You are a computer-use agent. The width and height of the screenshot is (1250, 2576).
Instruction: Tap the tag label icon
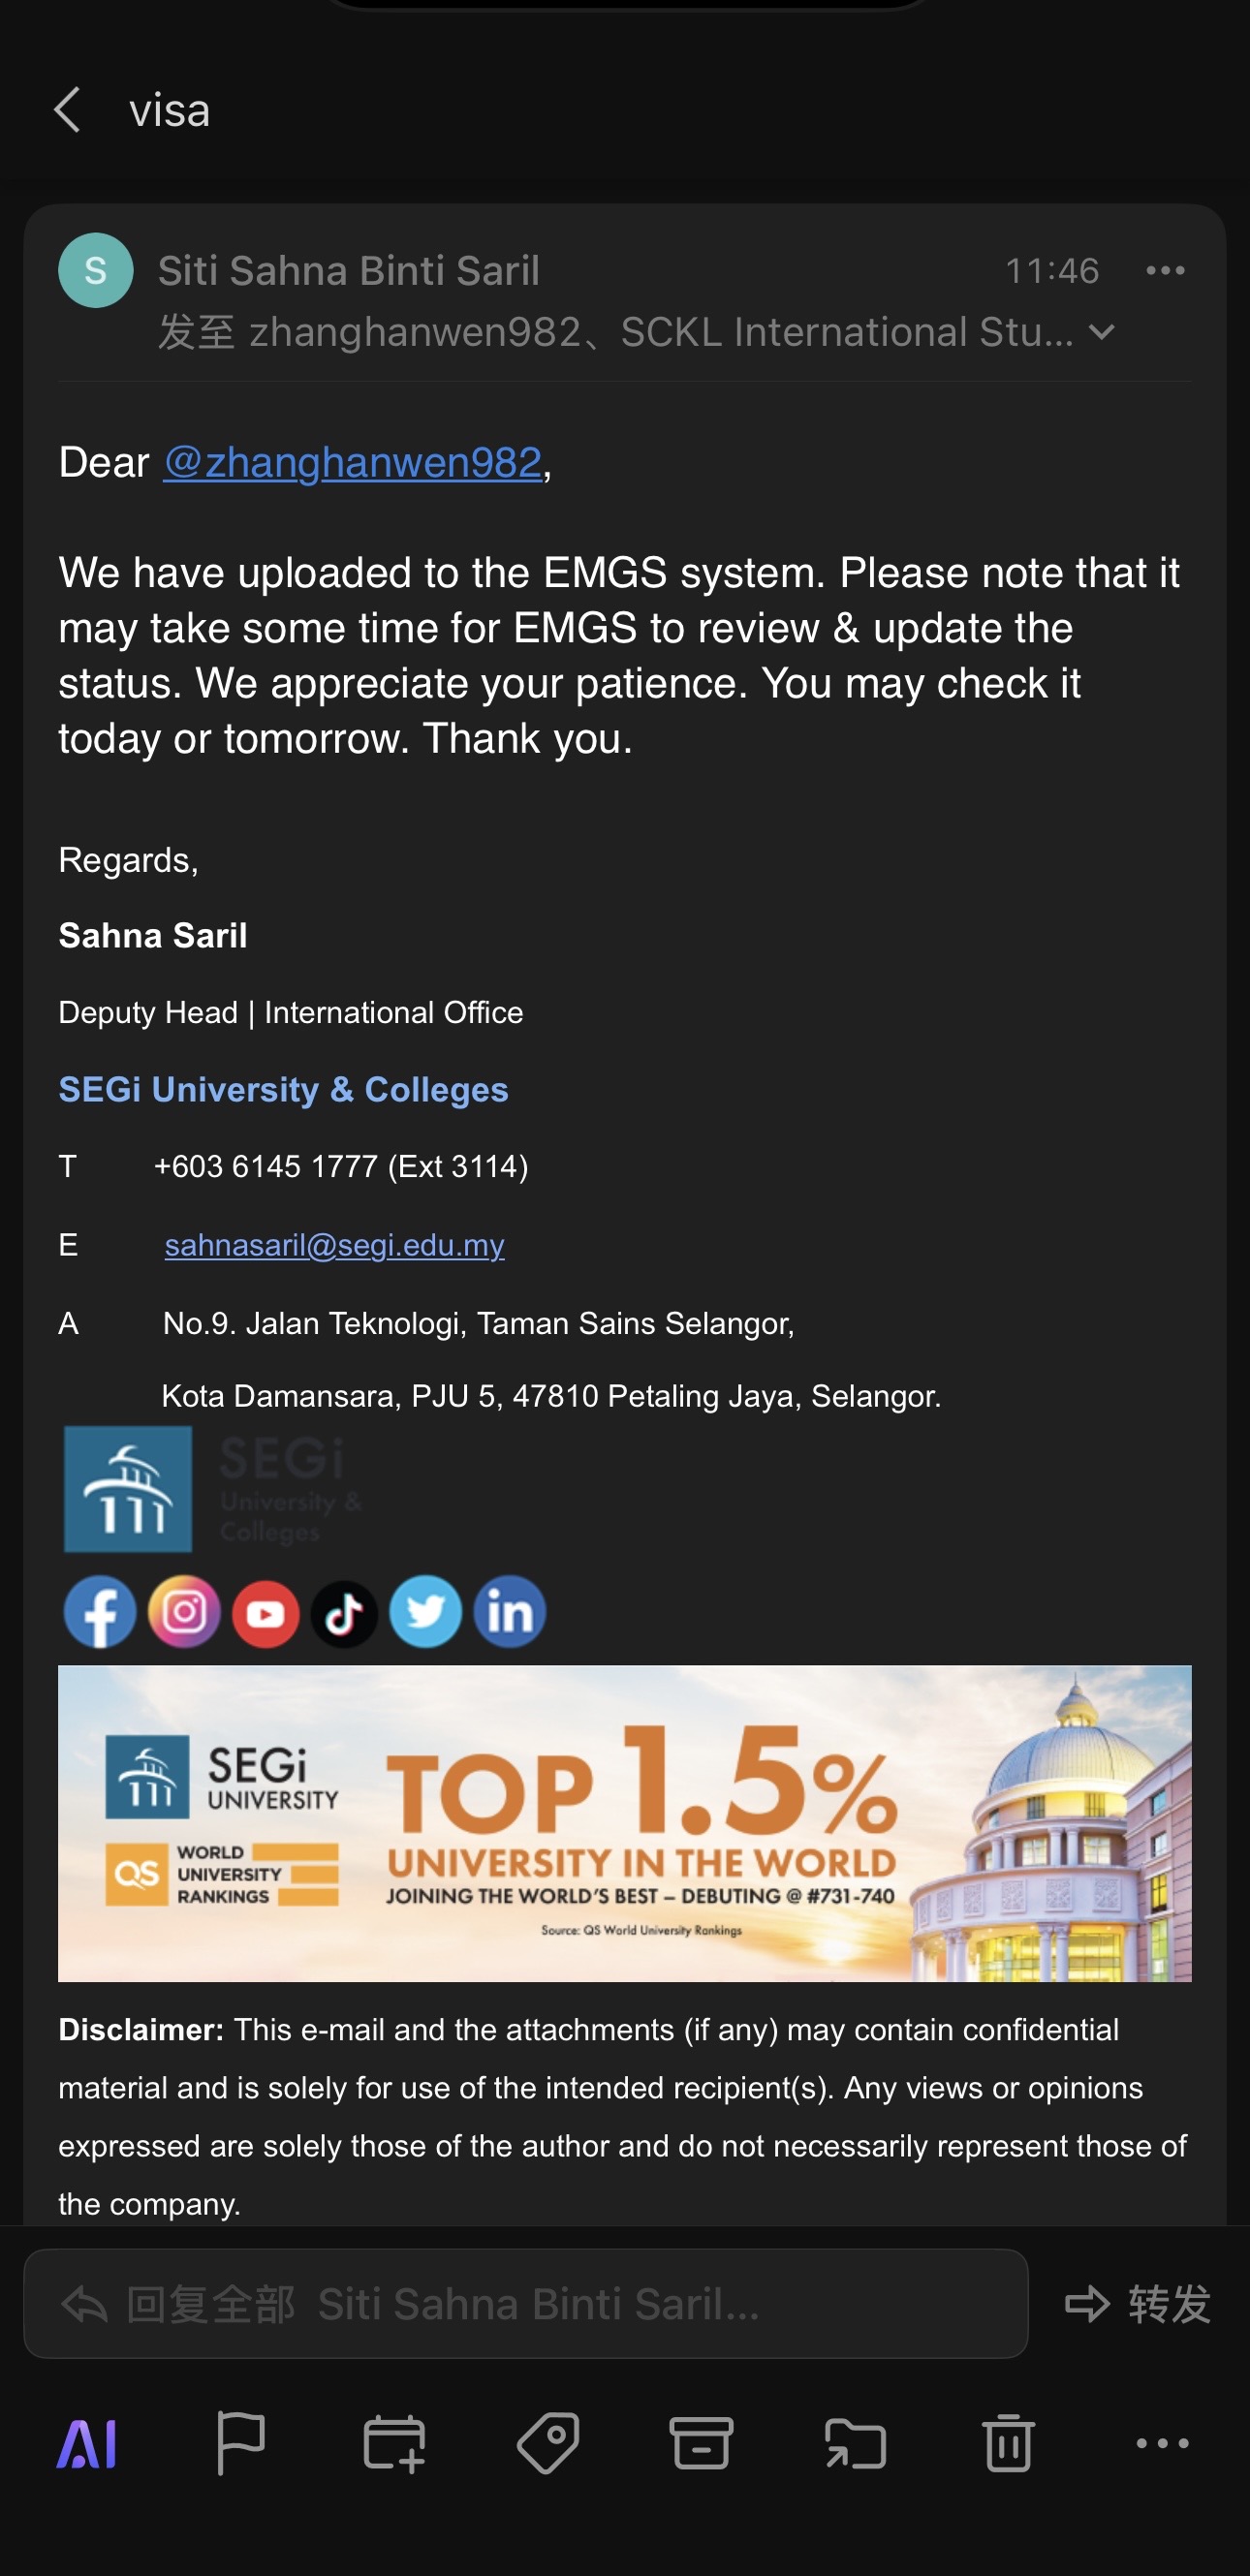tap(548, 2443)
